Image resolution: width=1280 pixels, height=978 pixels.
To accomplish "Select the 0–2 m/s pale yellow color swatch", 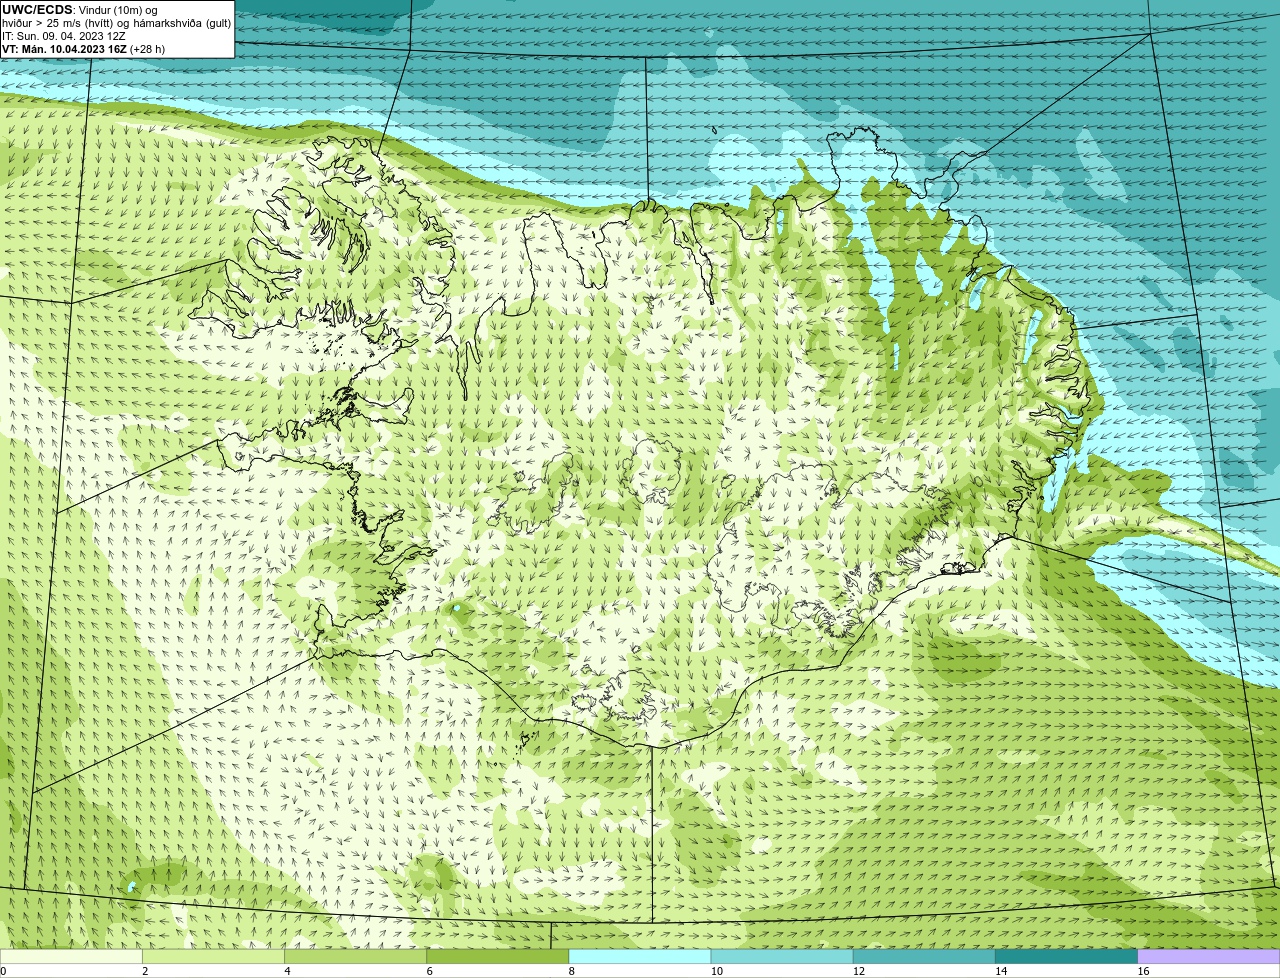I will (71, 956).
